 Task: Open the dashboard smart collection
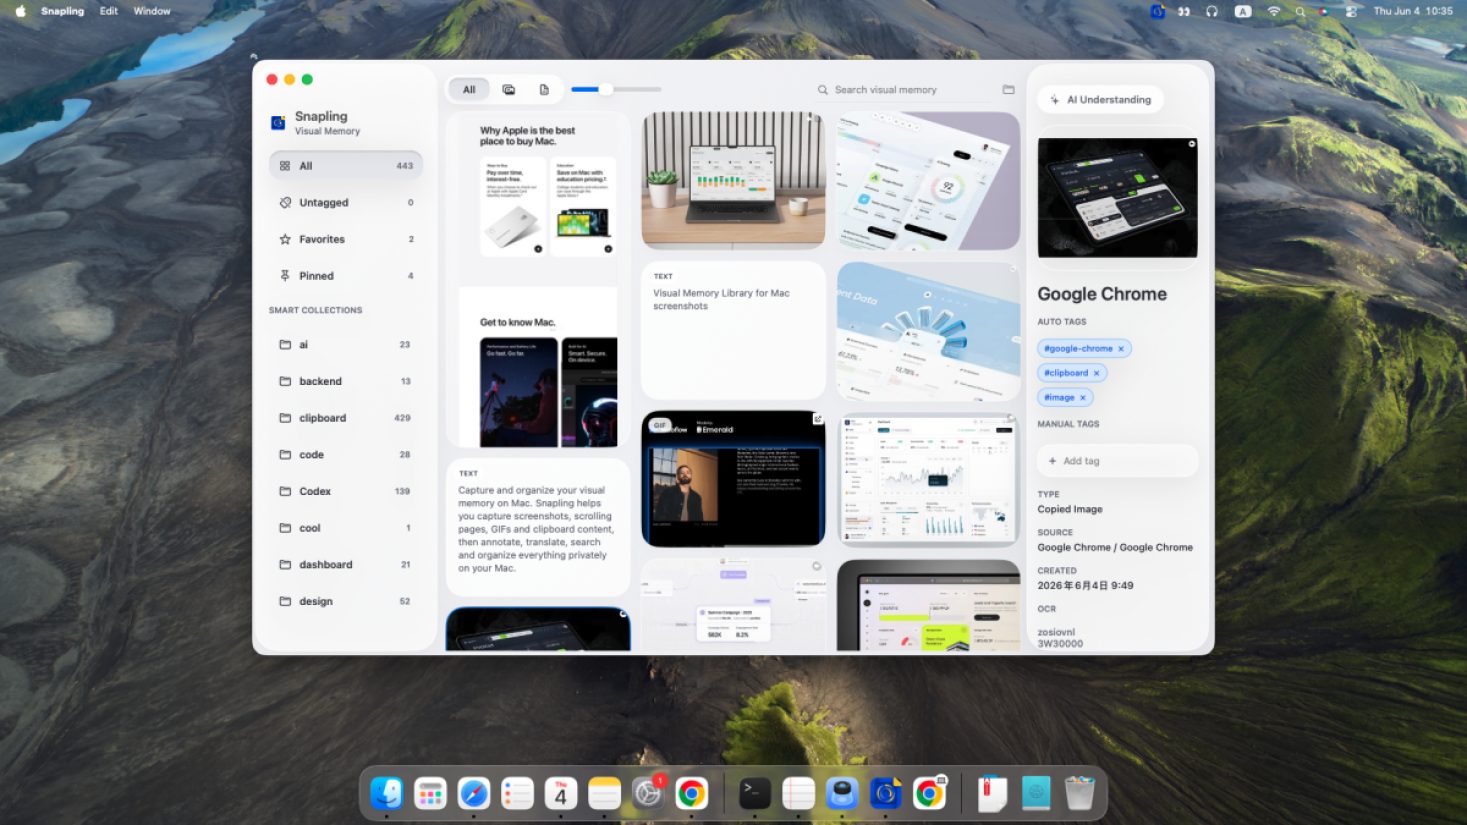tap(346, 565)
